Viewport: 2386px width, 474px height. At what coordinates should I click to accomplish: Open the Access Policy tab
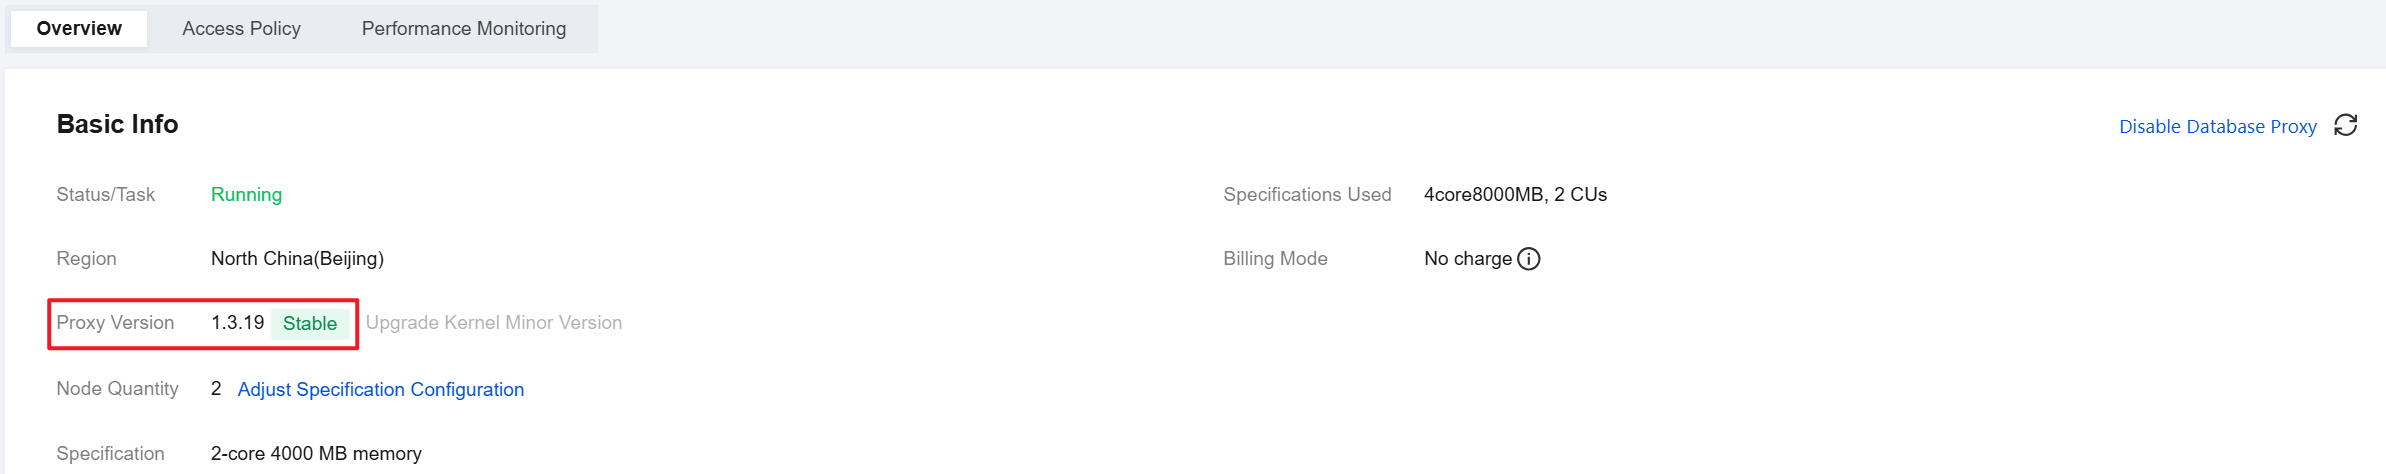241,29
